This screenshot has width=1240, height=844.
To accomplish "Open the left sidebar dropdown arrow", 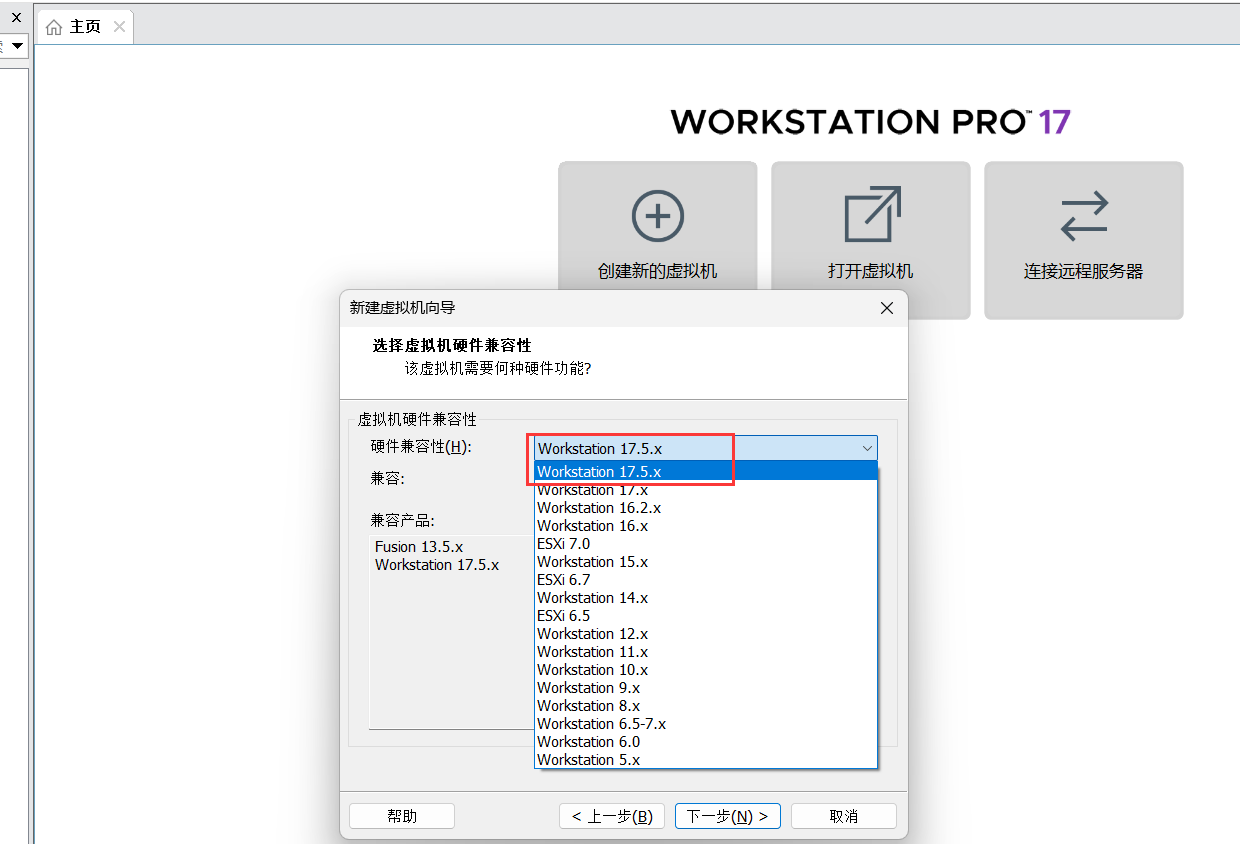I will pyautogui.click(x=17, y=46).
